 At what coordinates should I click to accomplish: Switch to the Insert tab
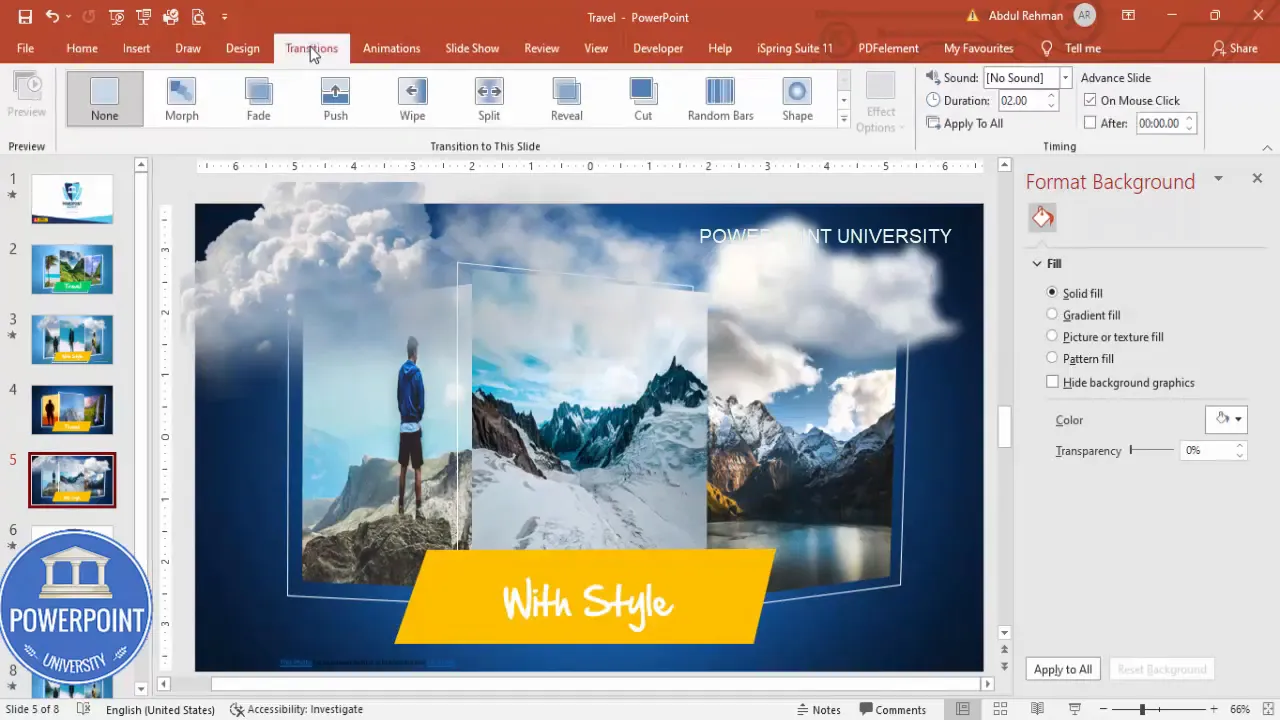tap(137, 48)
